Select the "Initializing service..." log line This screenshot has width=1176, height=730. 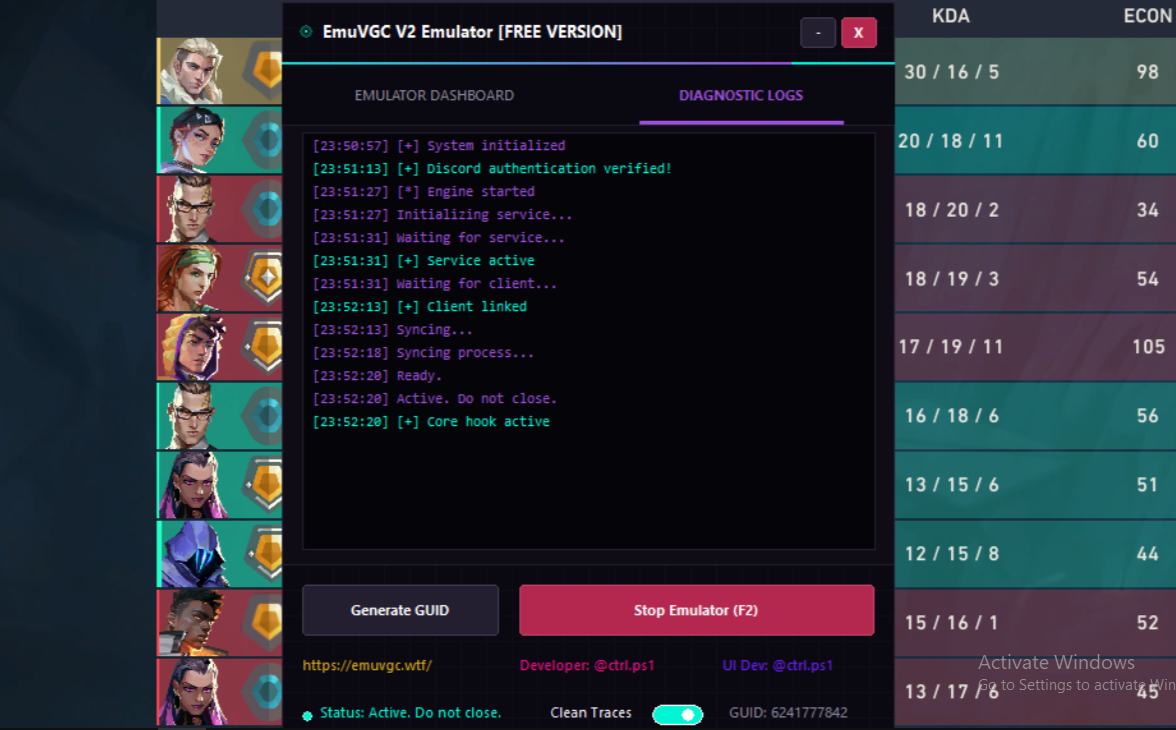pyautogui.click(x=442, y=215)
